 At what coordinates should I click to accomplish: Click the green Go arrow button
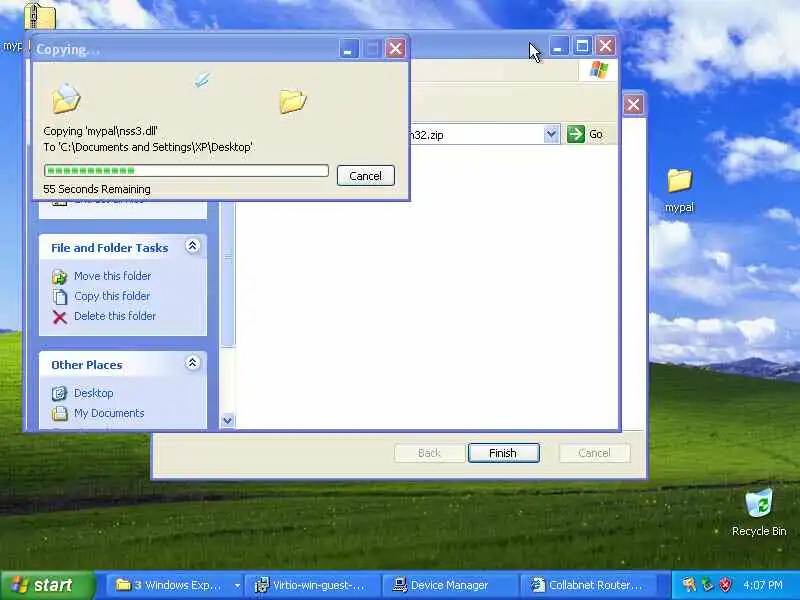pos(576,134)
